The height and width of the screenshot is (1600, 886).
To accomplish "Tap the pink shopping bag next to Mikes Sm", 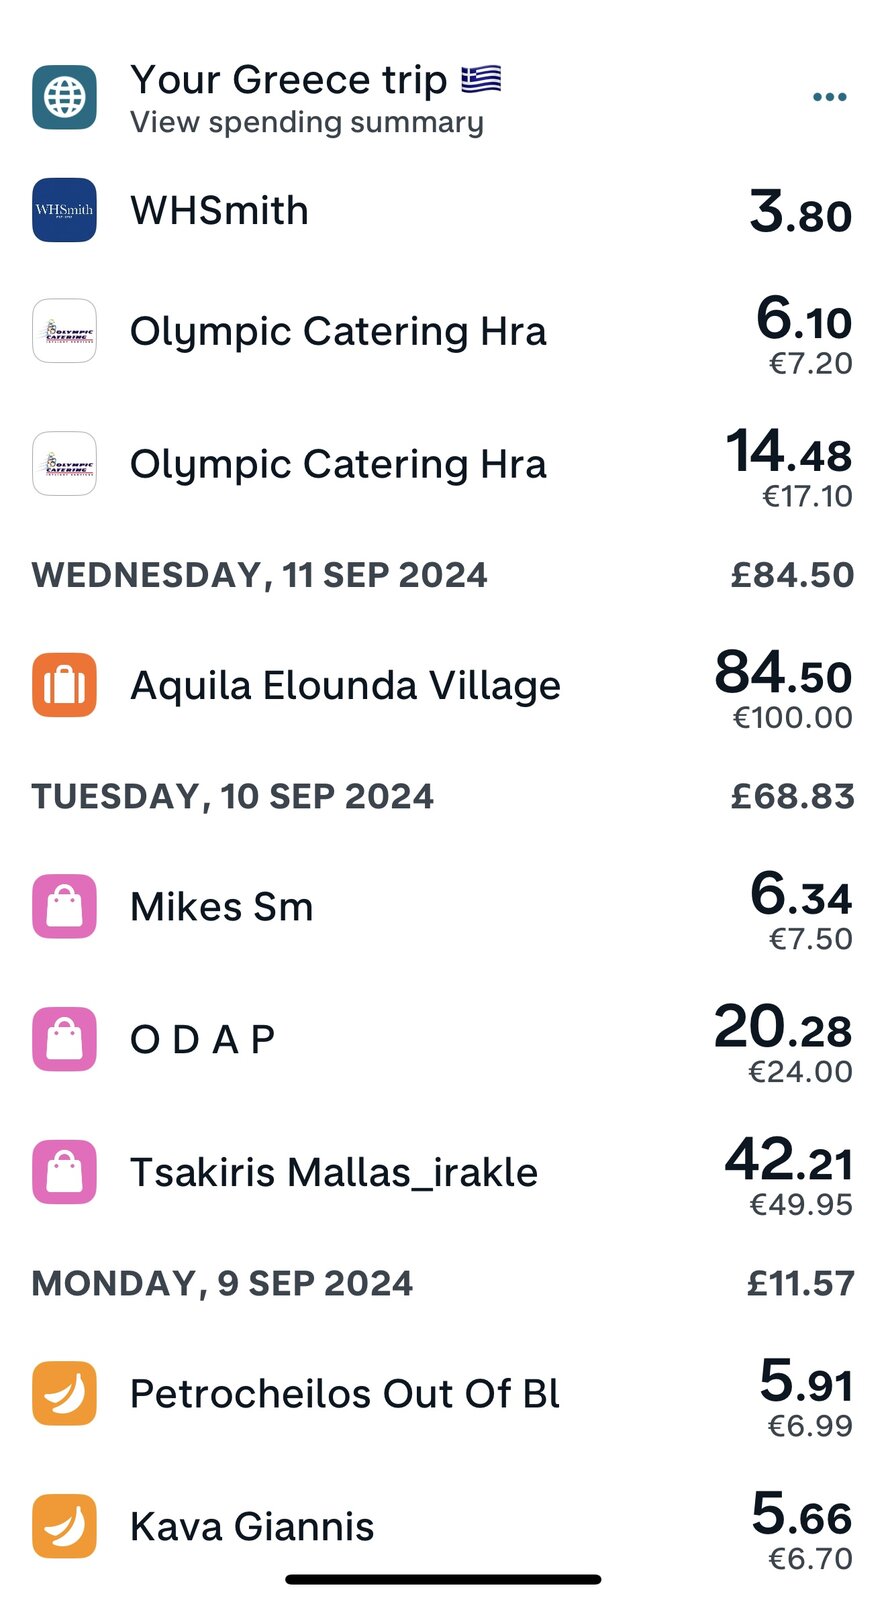I will [x=64, y=906].
